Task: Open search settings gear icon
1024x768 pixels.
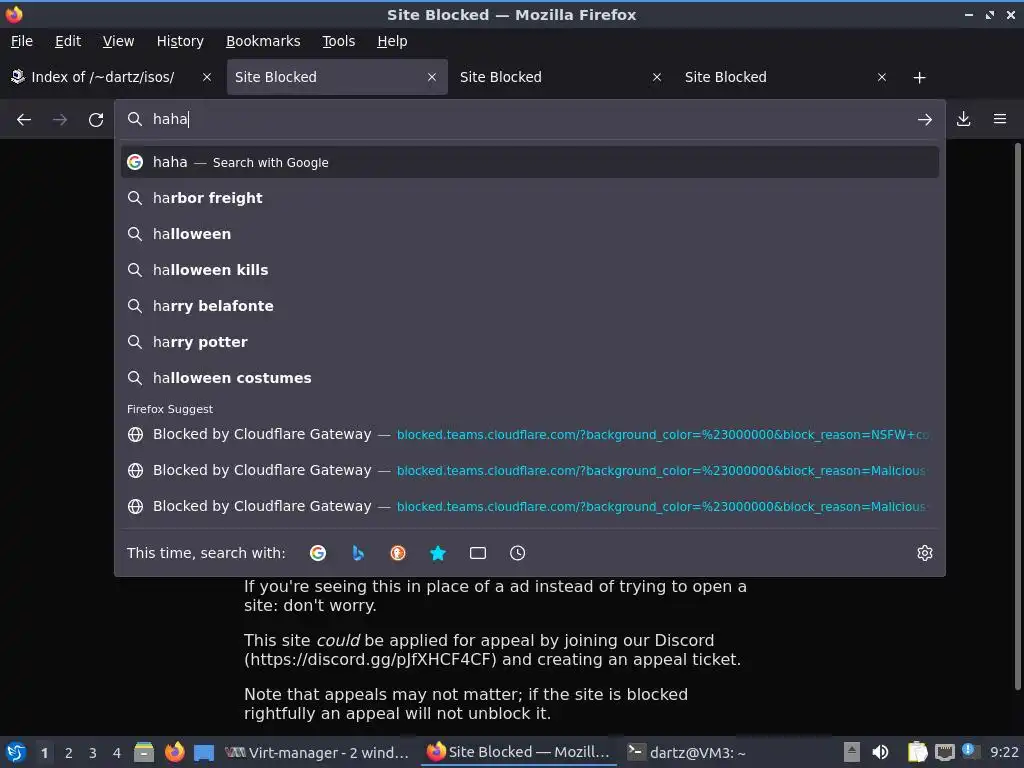Action: 924,553
